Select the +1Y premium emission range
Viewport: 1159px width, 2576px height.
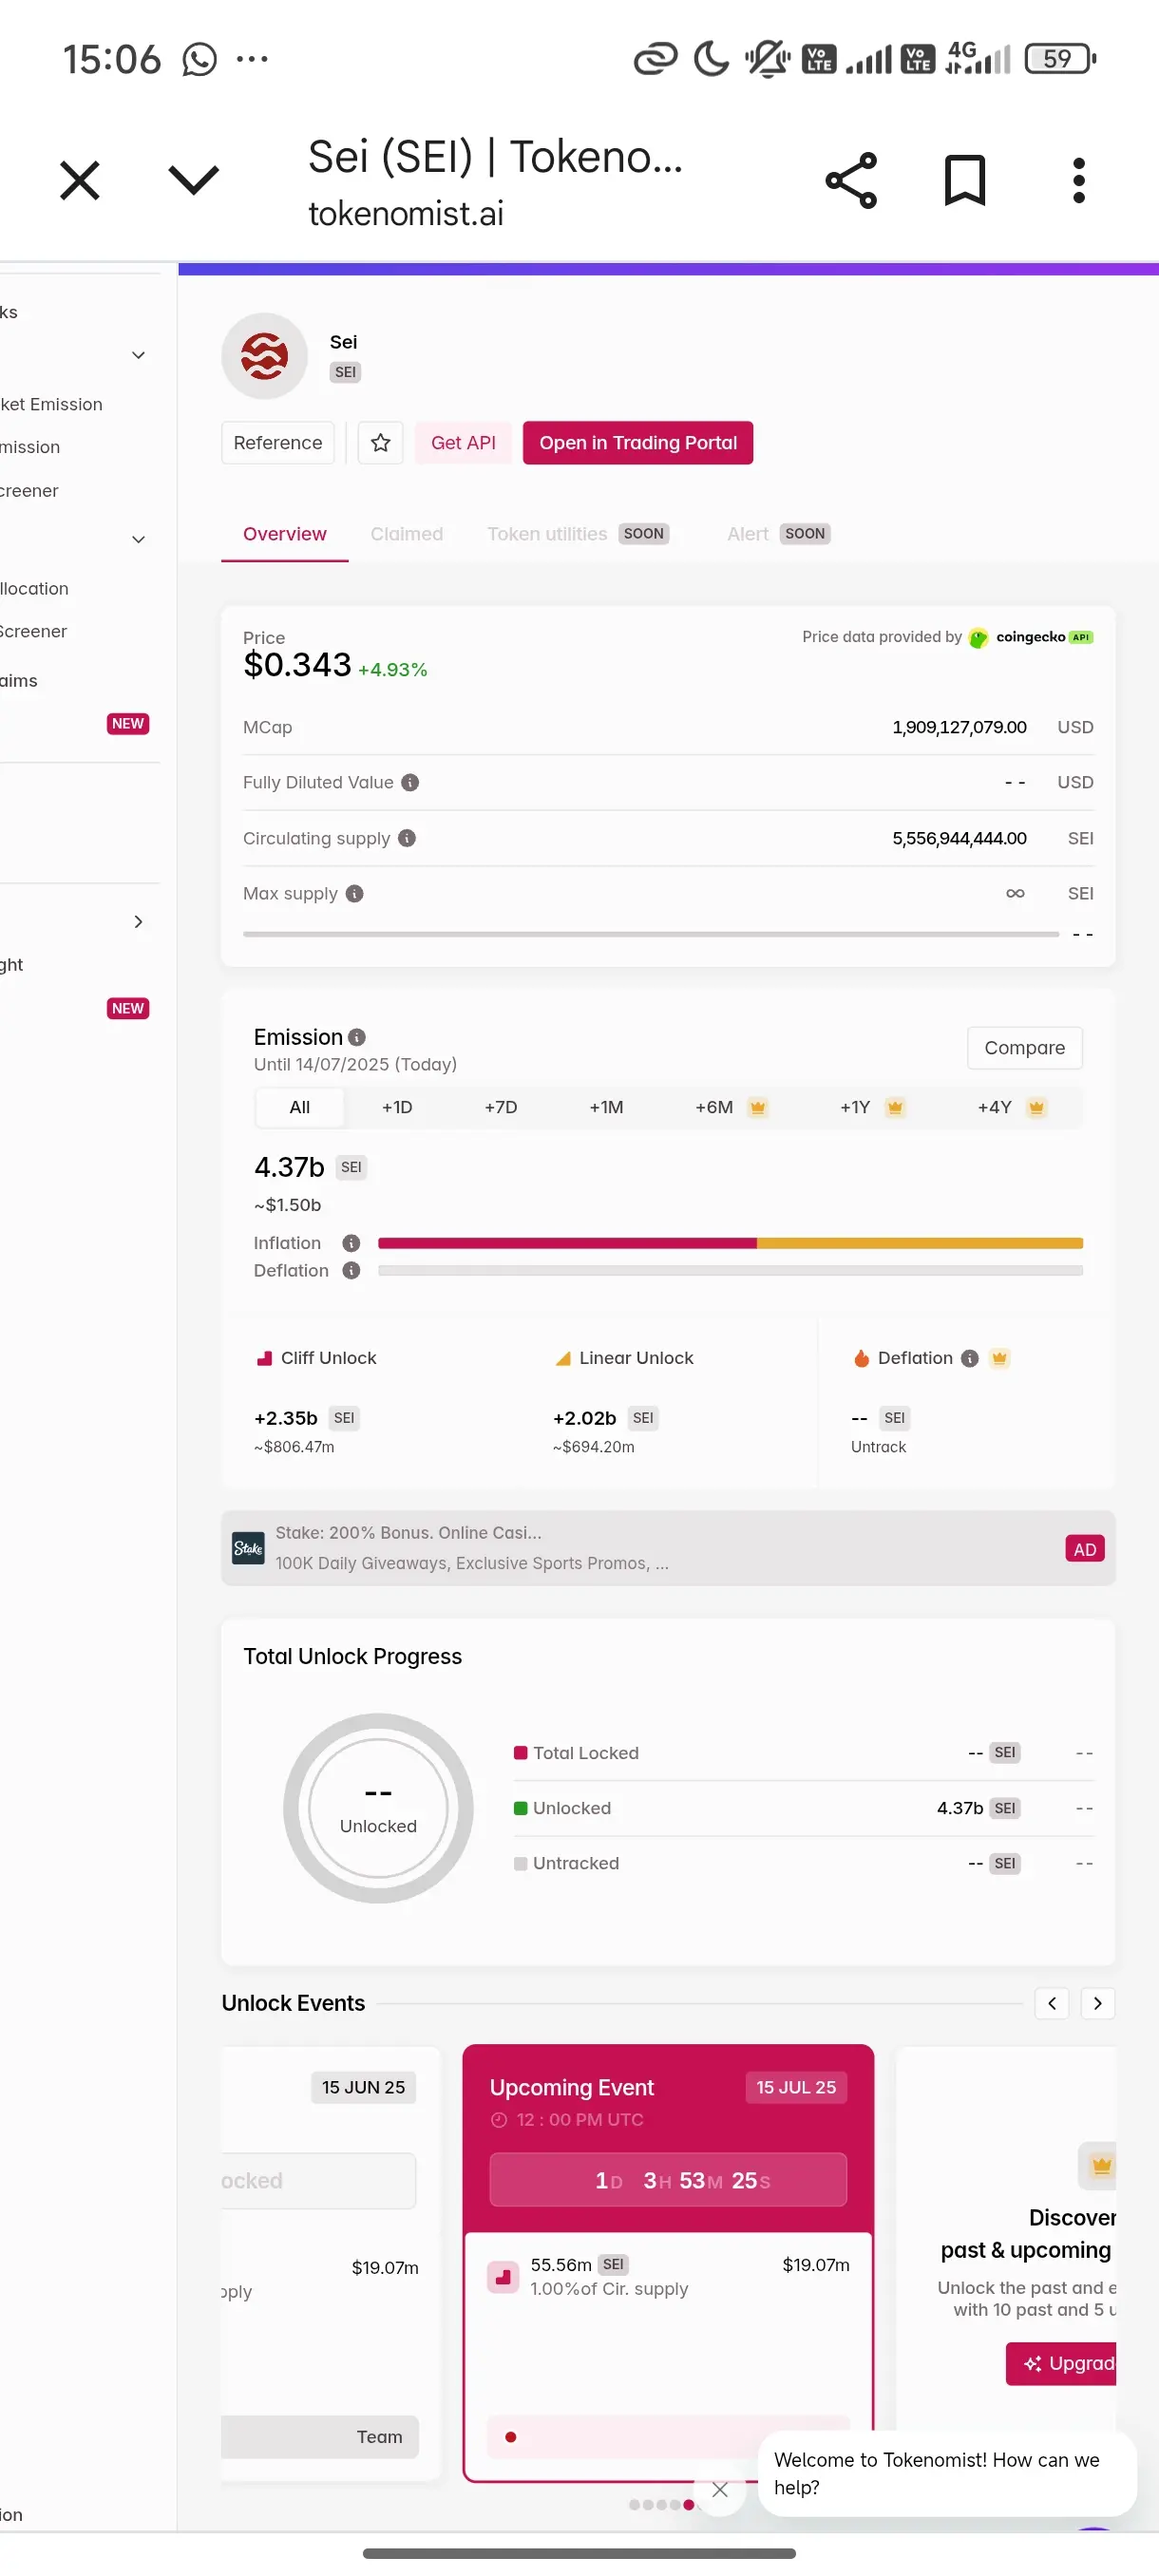(x=871, y=1108)
